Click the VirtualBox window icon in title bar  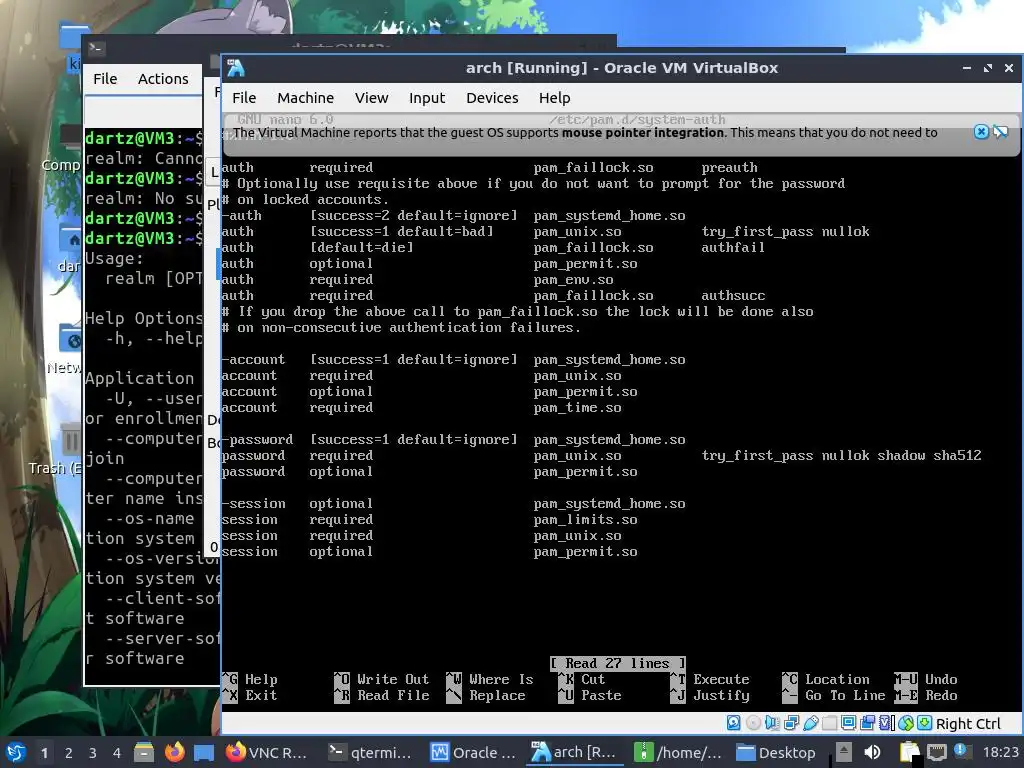(x=236, y=68)
